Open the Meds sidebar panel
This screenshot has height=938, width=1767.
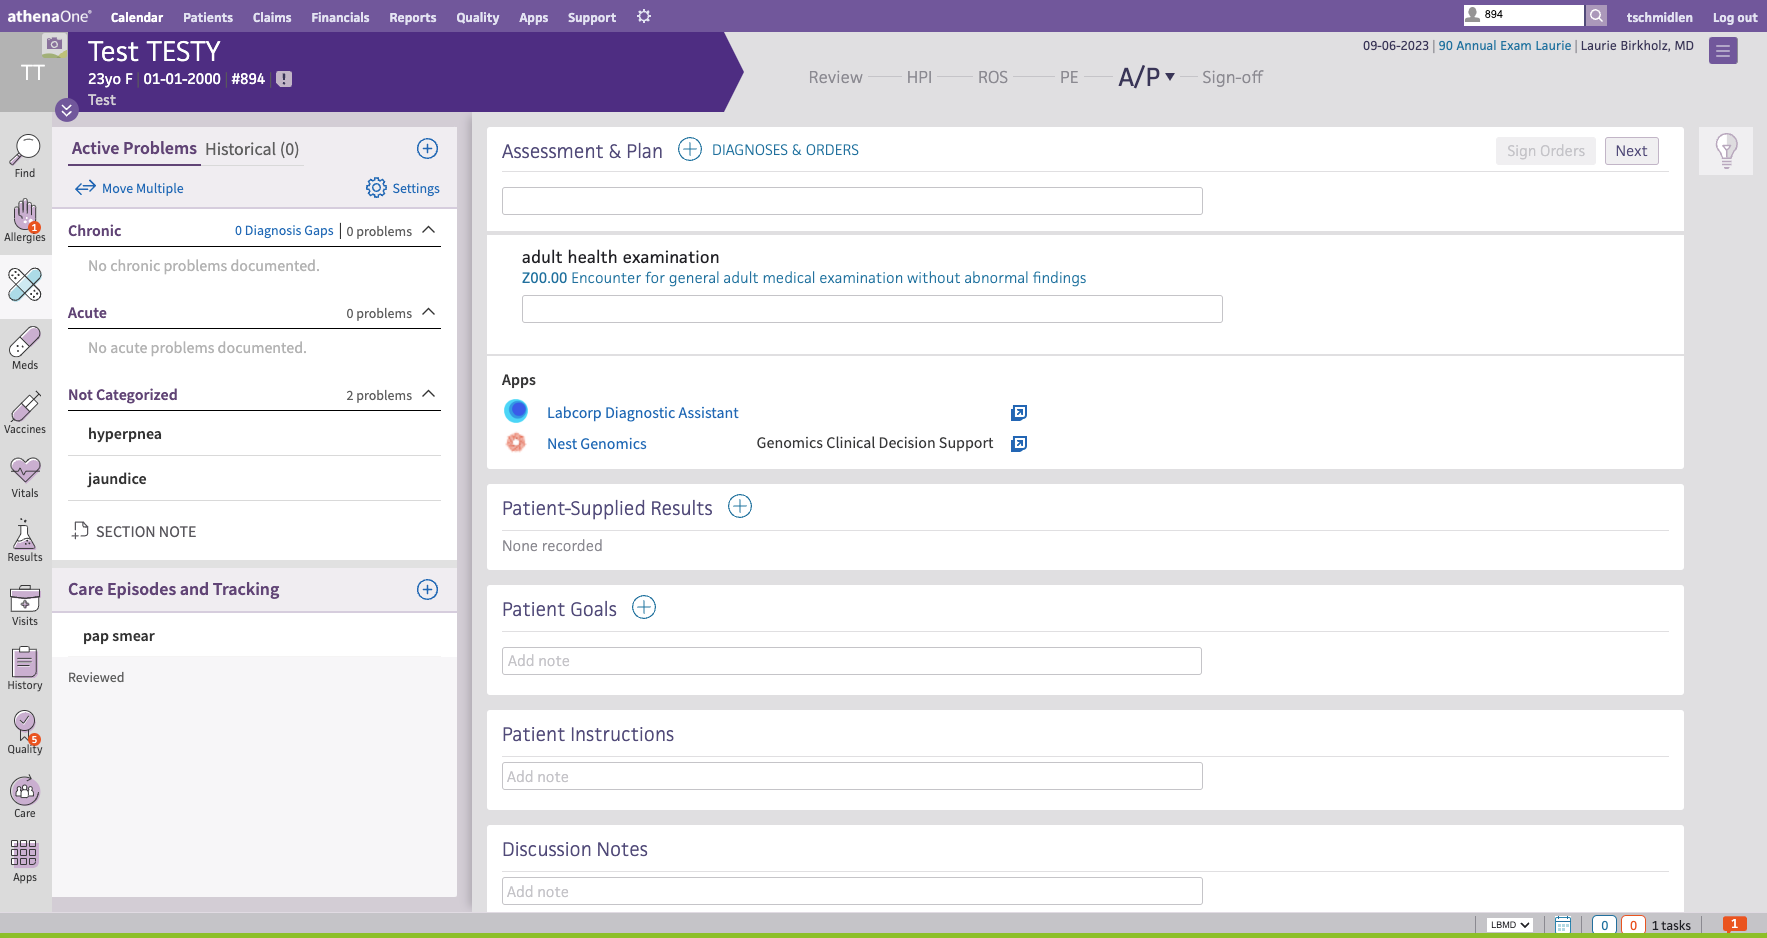click(25, 348)
